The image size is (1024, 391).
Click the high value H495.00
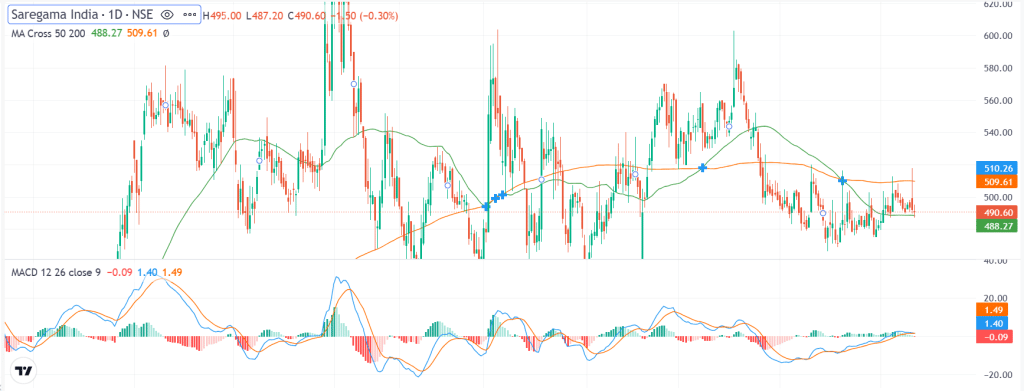(x=223, y=15)
